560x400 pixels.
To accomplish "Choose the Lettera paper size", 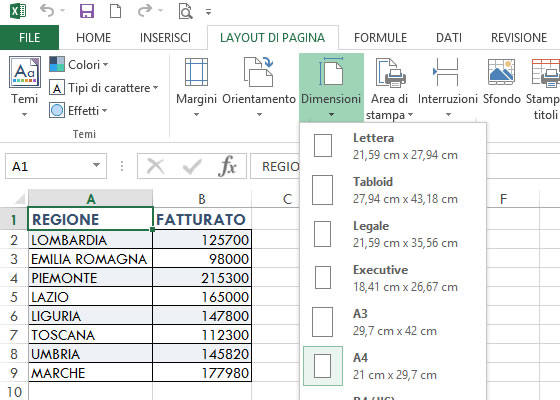I will pyautogui.click(x=393, y=146).
